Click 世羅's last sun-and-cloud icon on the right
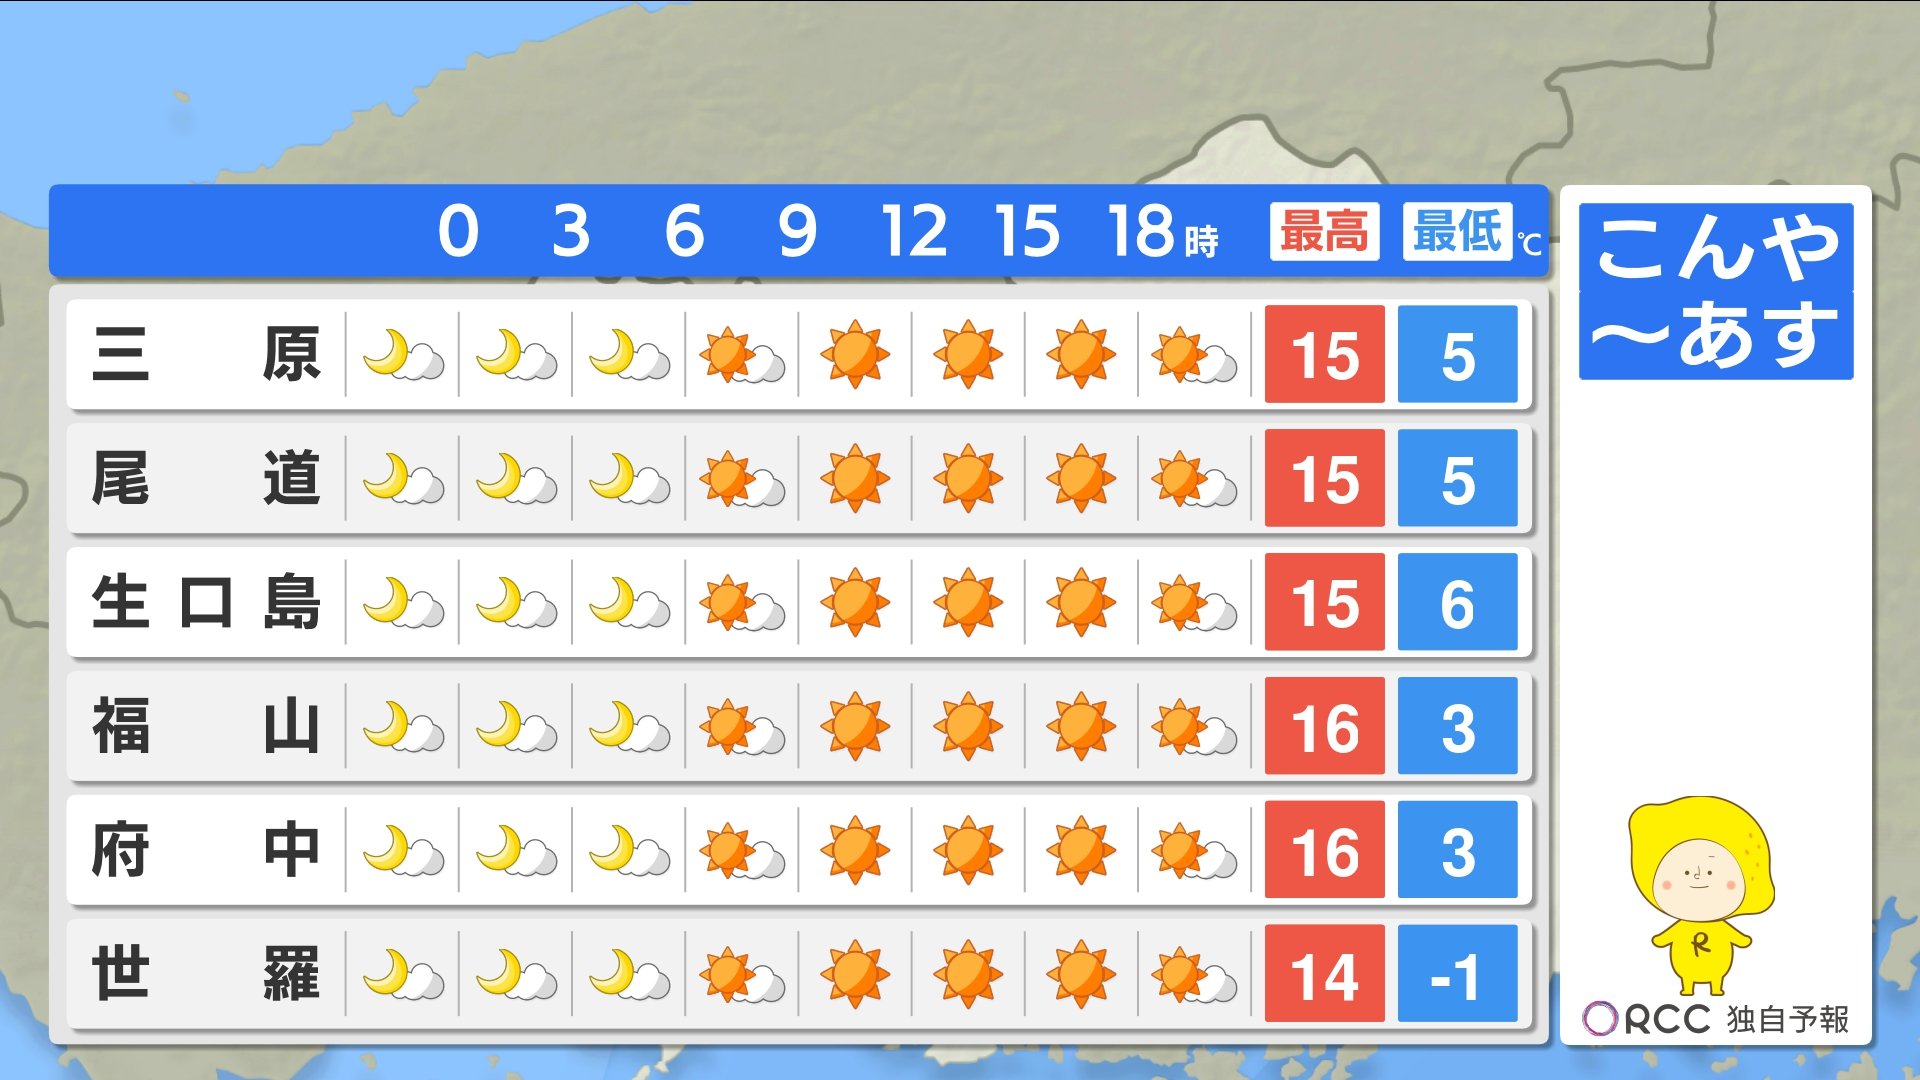The height and width of the screenshot is (1080, 1920). tap(1193, 975)
